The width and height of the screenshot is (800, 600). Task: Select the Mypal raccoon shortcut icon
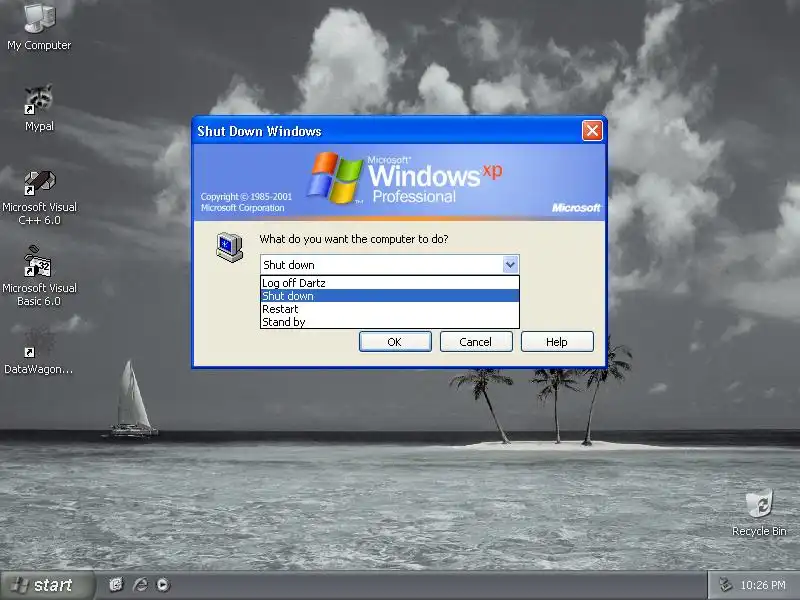39,108
